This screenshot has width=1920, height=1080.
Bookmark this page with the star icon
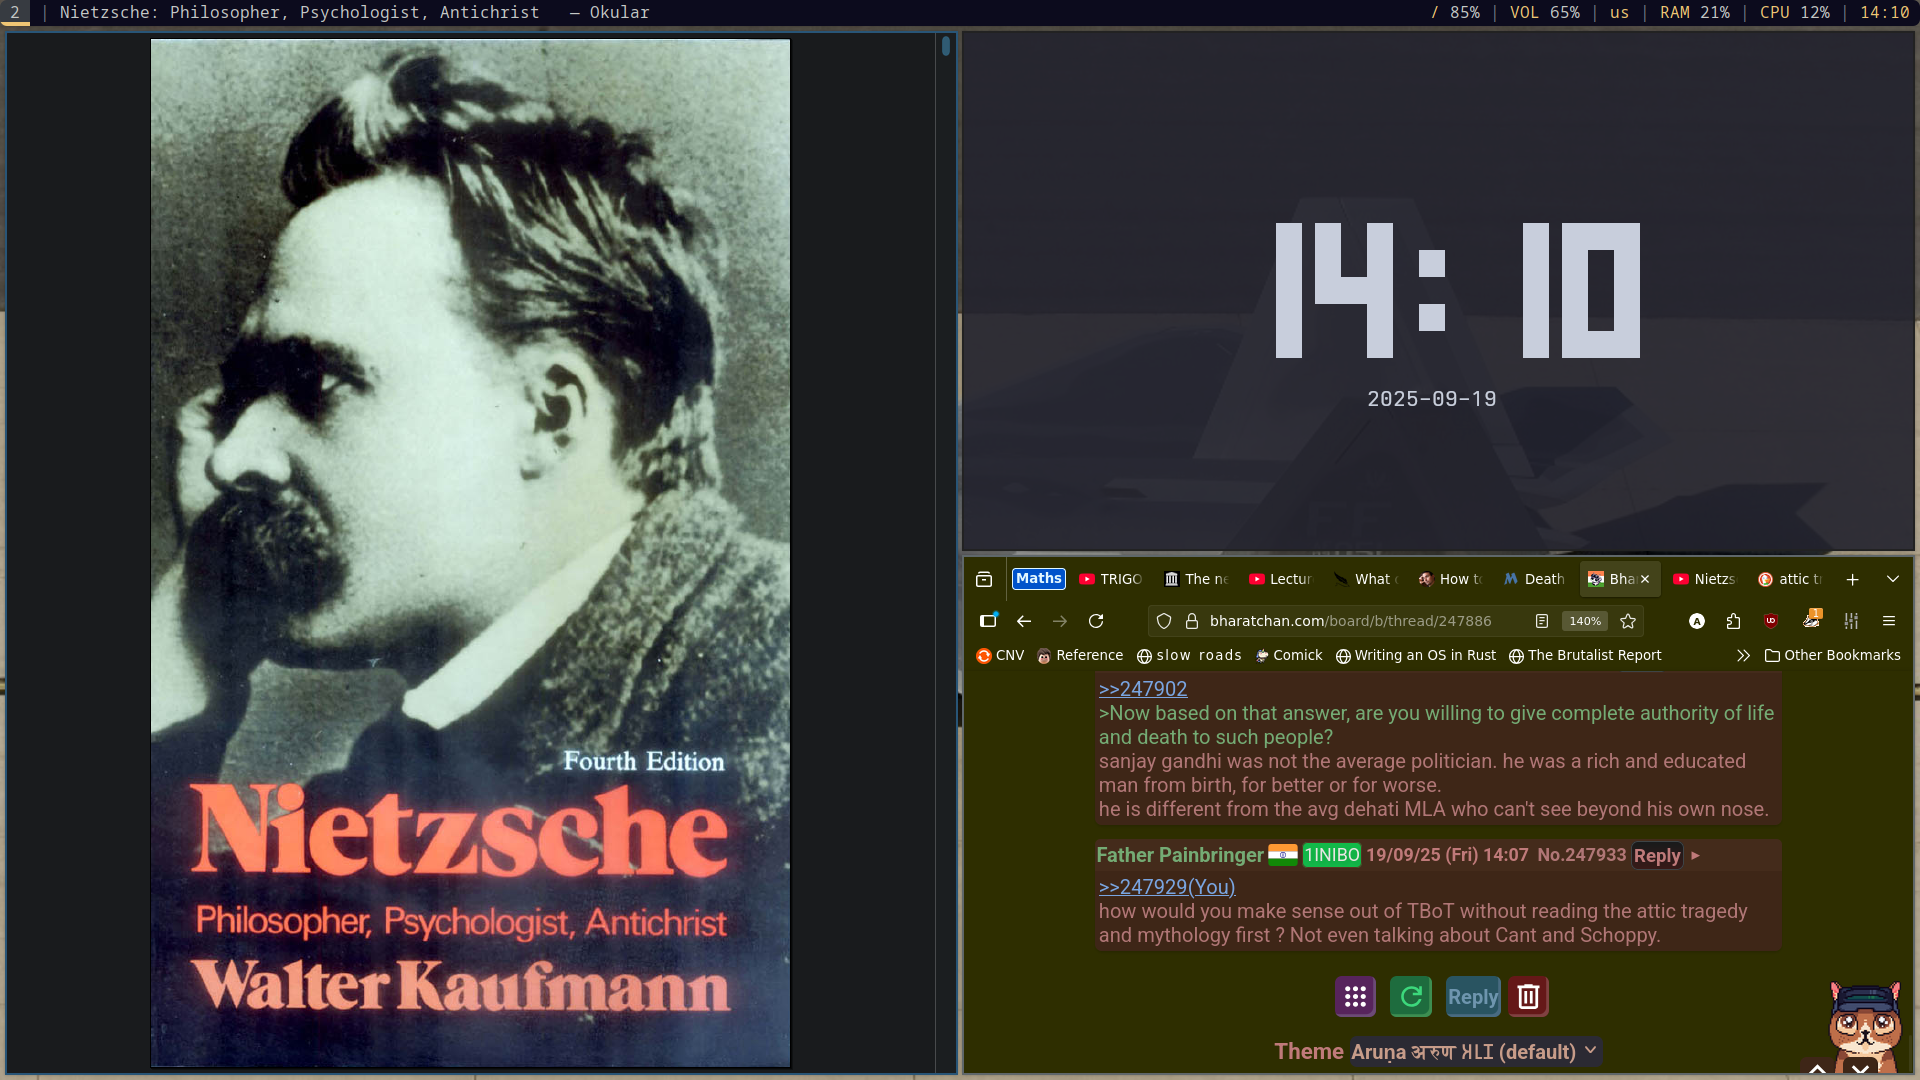point(1628,621)
